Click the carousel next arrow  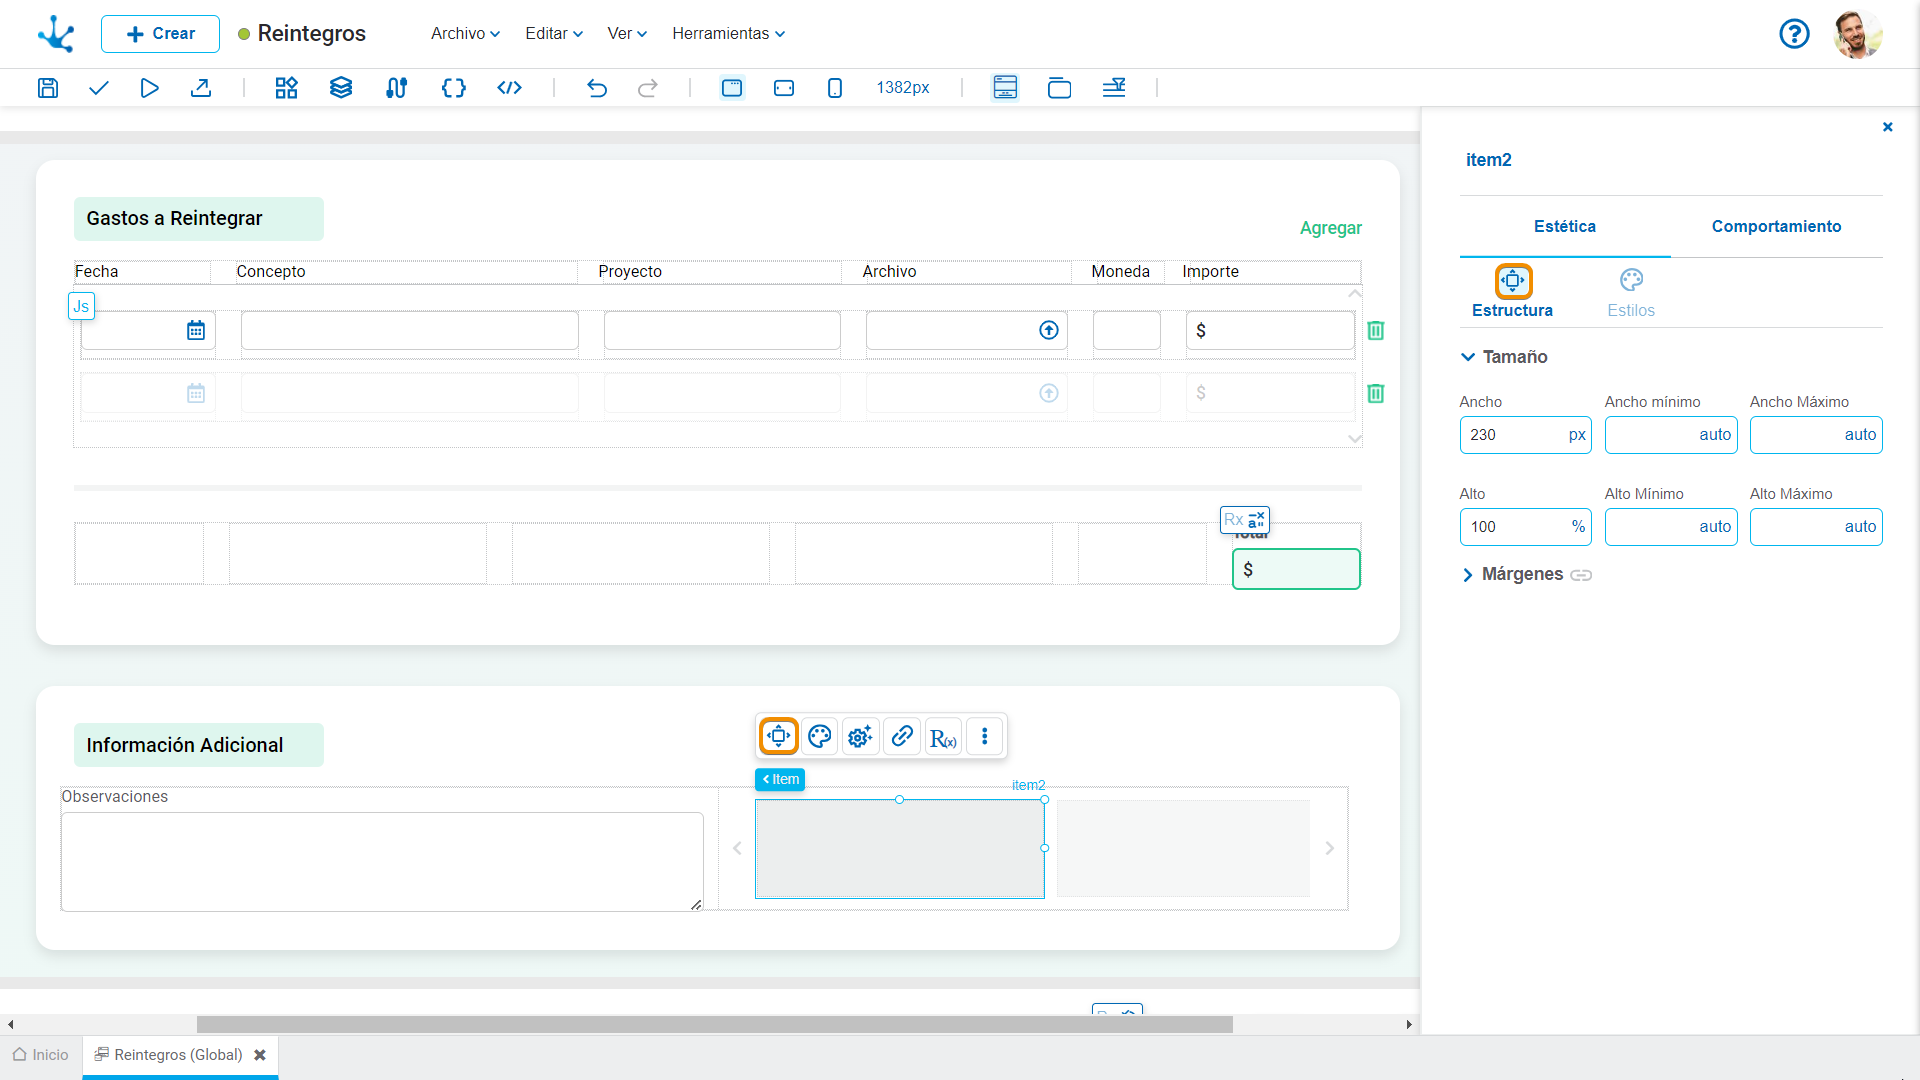(x=1330, y=848)
